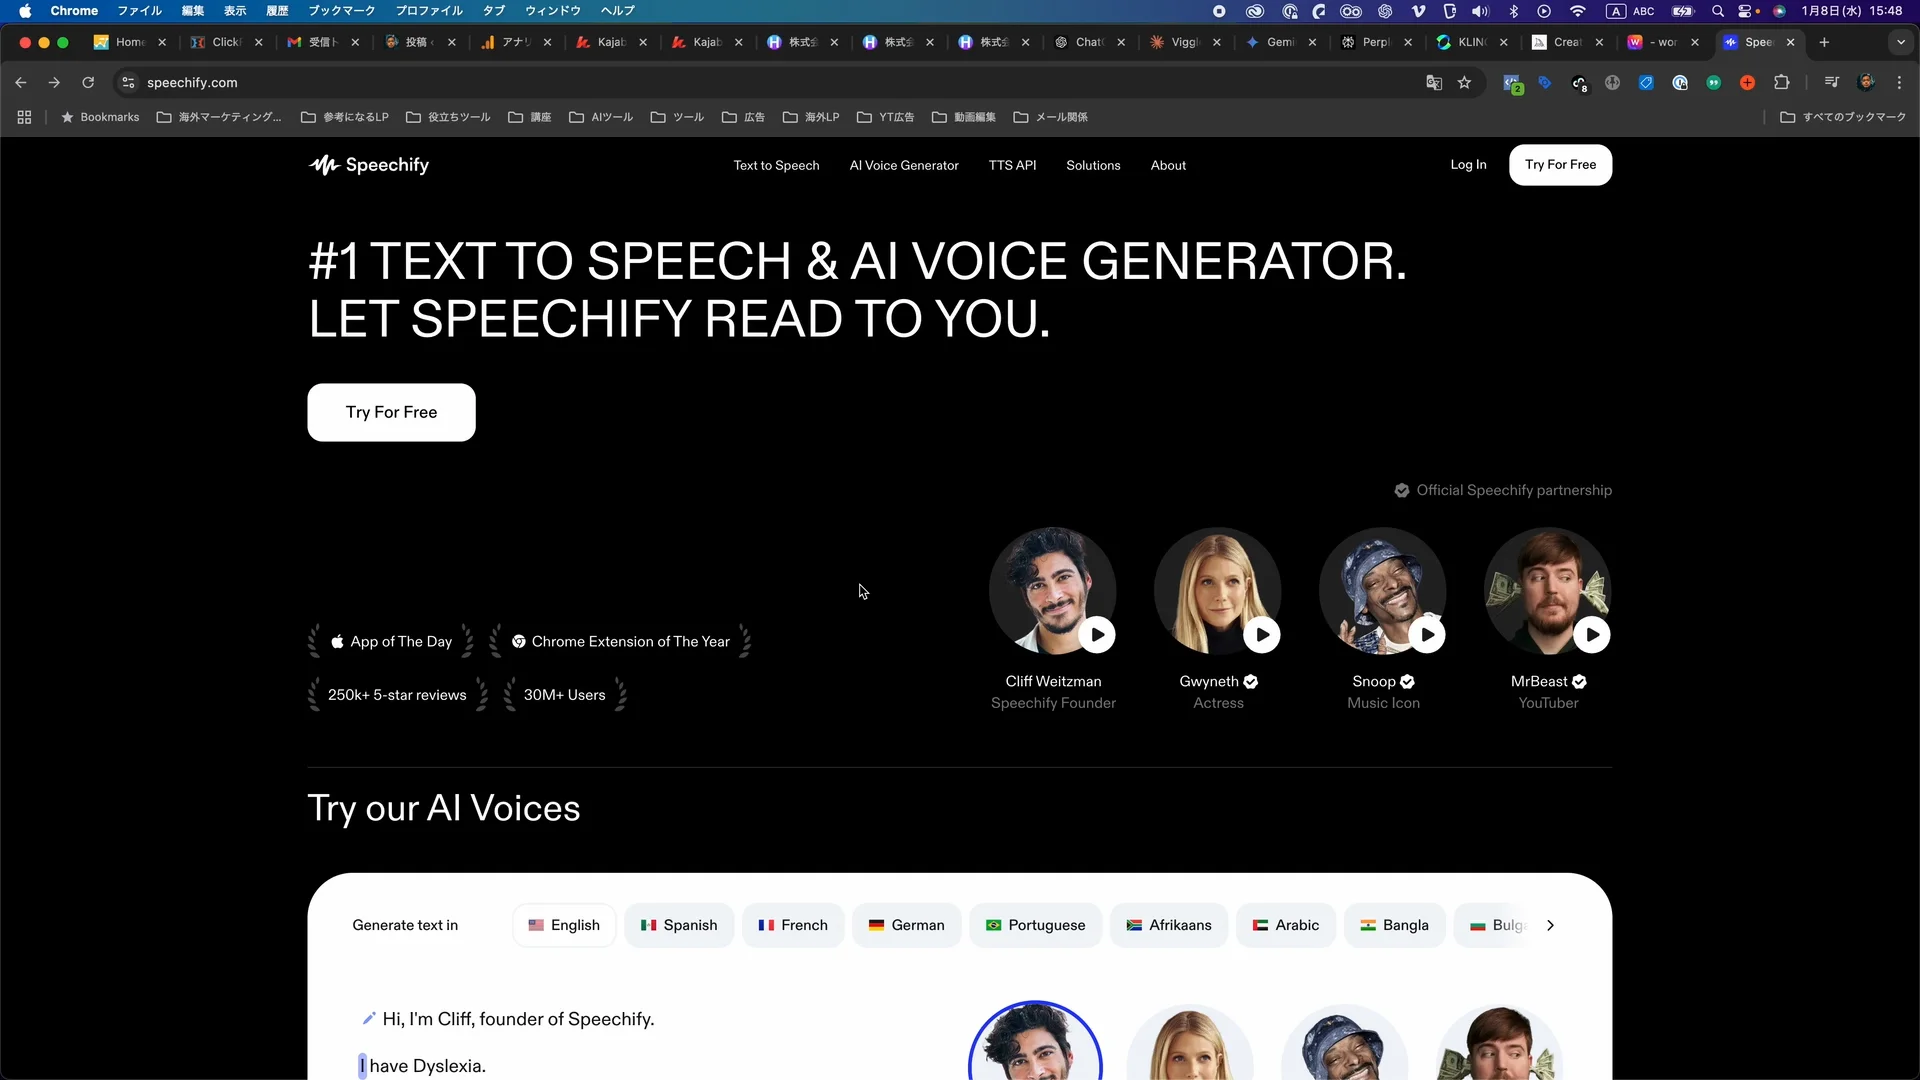Play Snoop voice sample
The width and height of the screenshot is (1920, 1080).
pos(1427,635)
